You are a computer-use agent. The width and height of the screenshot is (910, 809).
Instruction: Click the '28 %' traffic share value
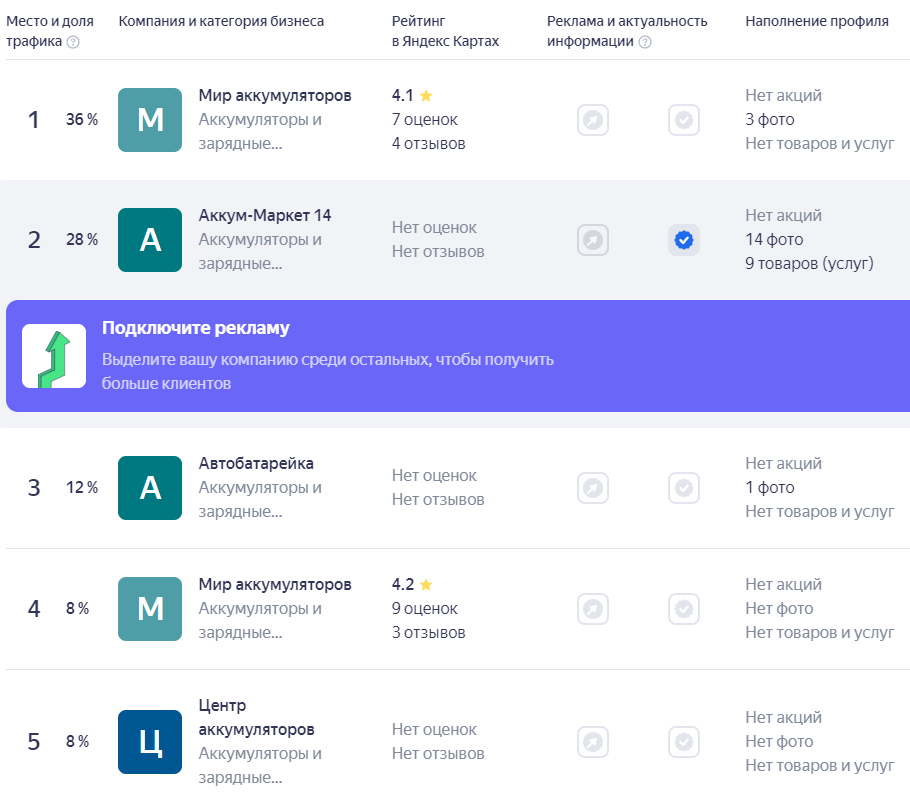coord(82,240)
